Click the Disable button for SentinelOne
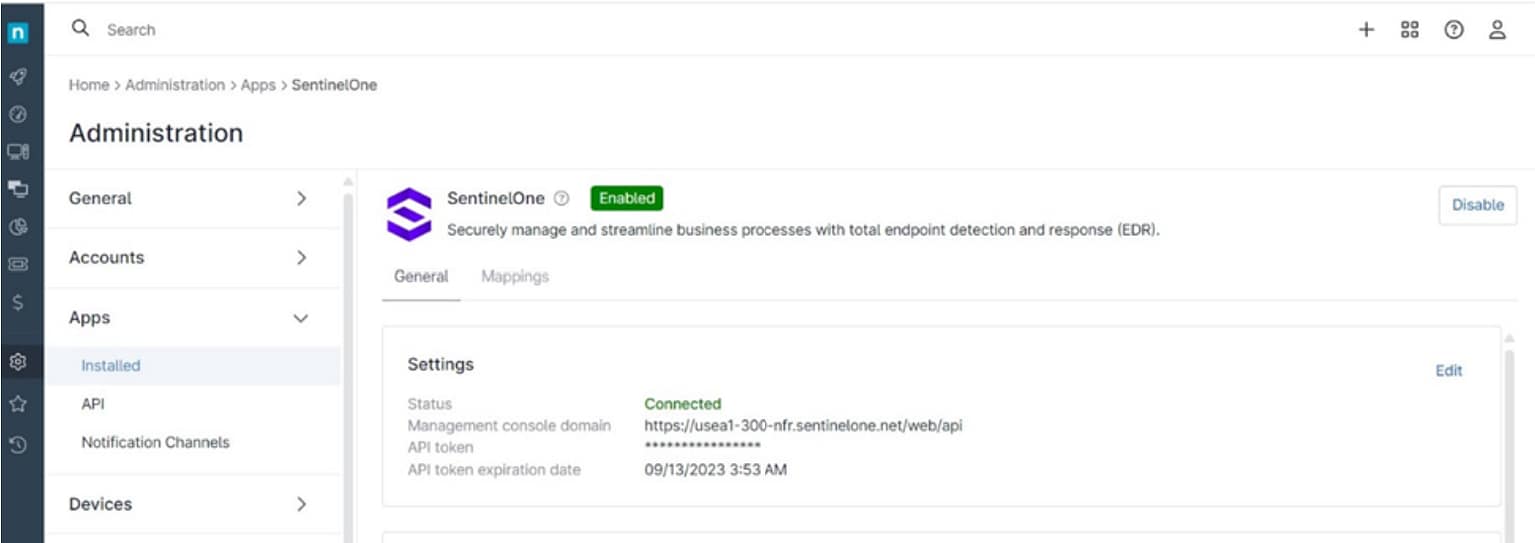The height and width of the screenshot is (543, 1535). (1477, 205)
